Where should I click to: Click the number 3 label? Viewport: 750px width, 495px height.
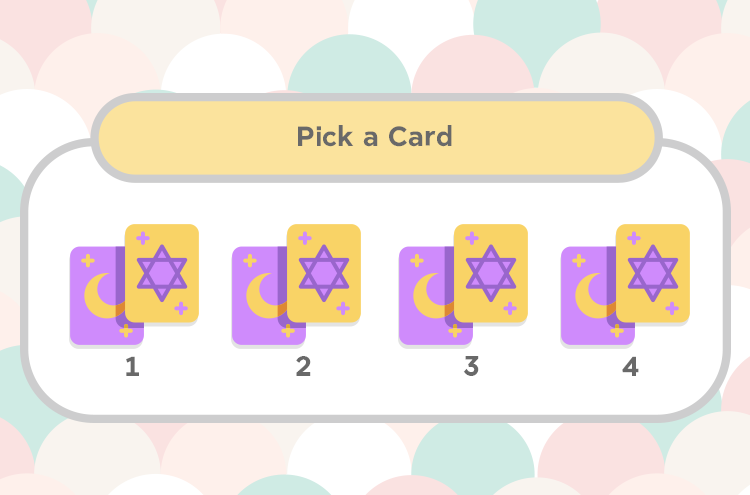(471, 367)
